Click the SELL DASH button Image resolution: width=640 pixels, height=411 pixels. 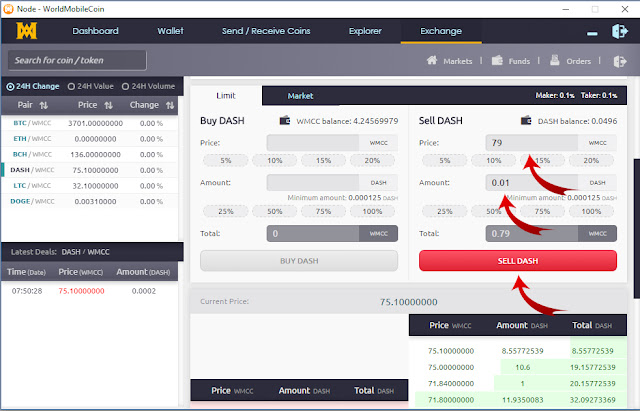518,260
